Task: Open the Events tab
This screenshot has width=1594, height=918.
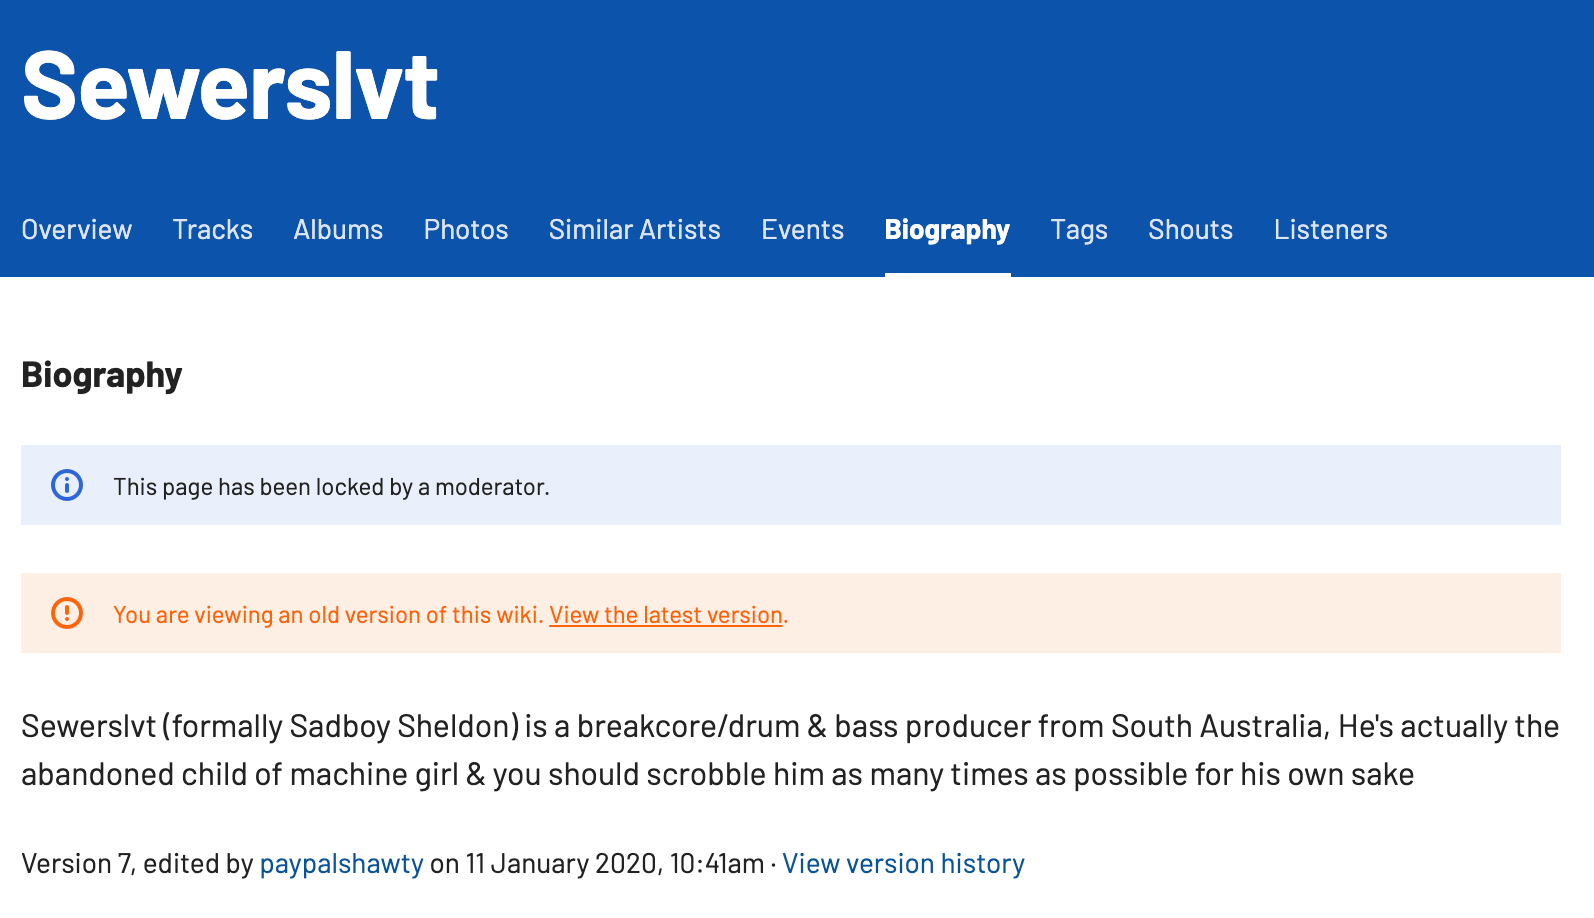Action: click(803, 230)
